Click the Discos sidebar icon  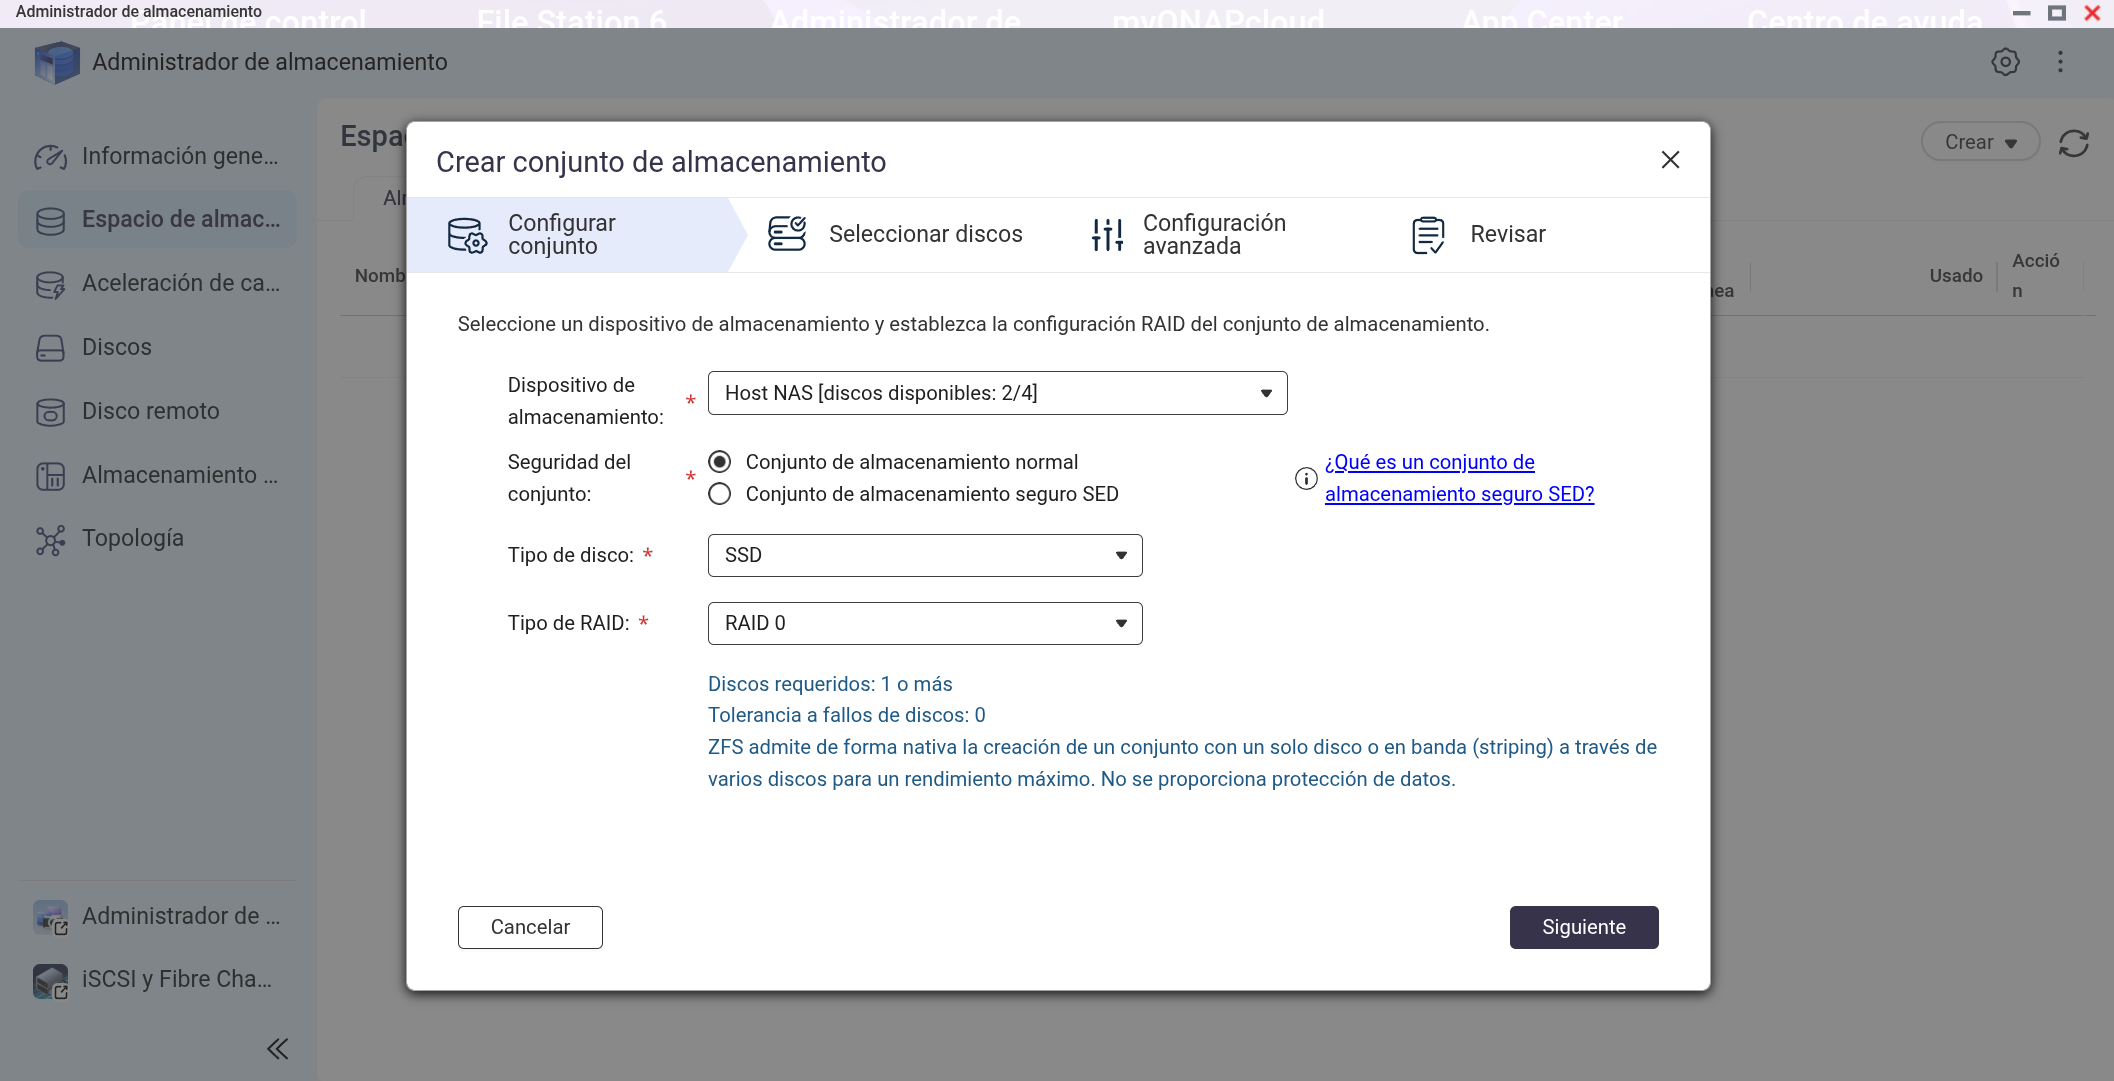(50, 348)
